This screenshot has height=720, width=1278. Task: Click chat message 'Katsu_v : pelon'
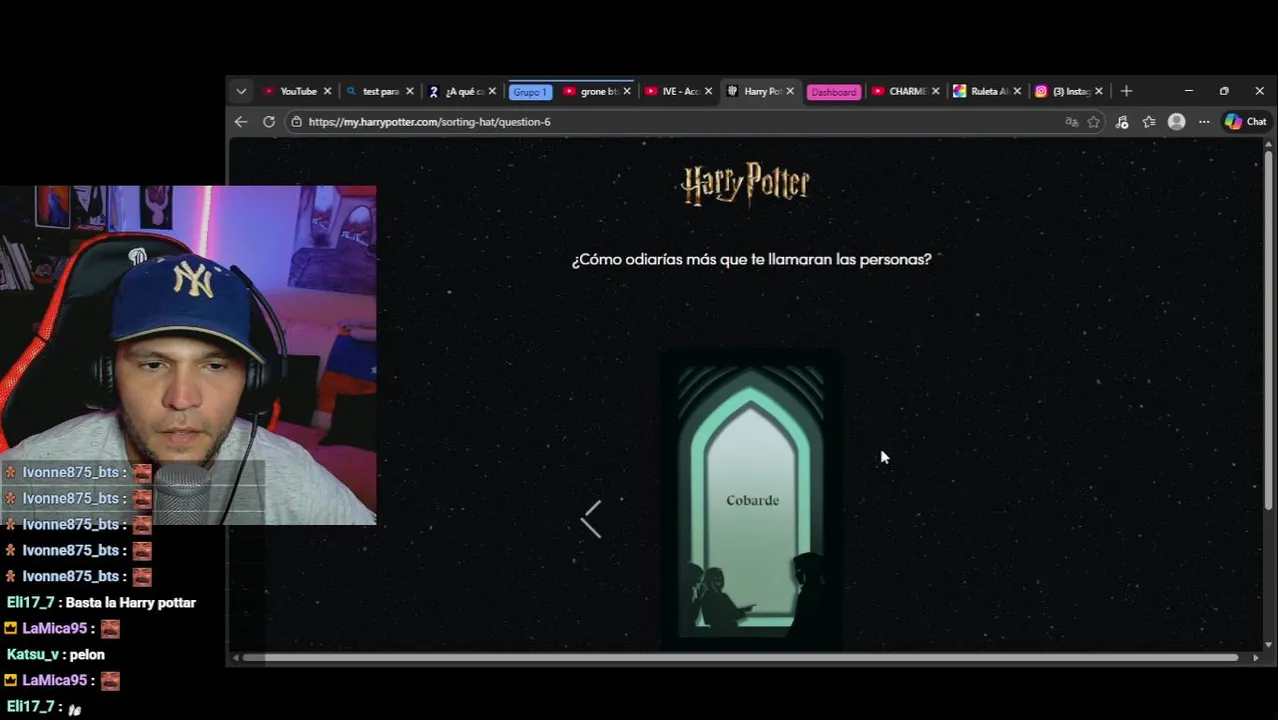tap(56, 654)
